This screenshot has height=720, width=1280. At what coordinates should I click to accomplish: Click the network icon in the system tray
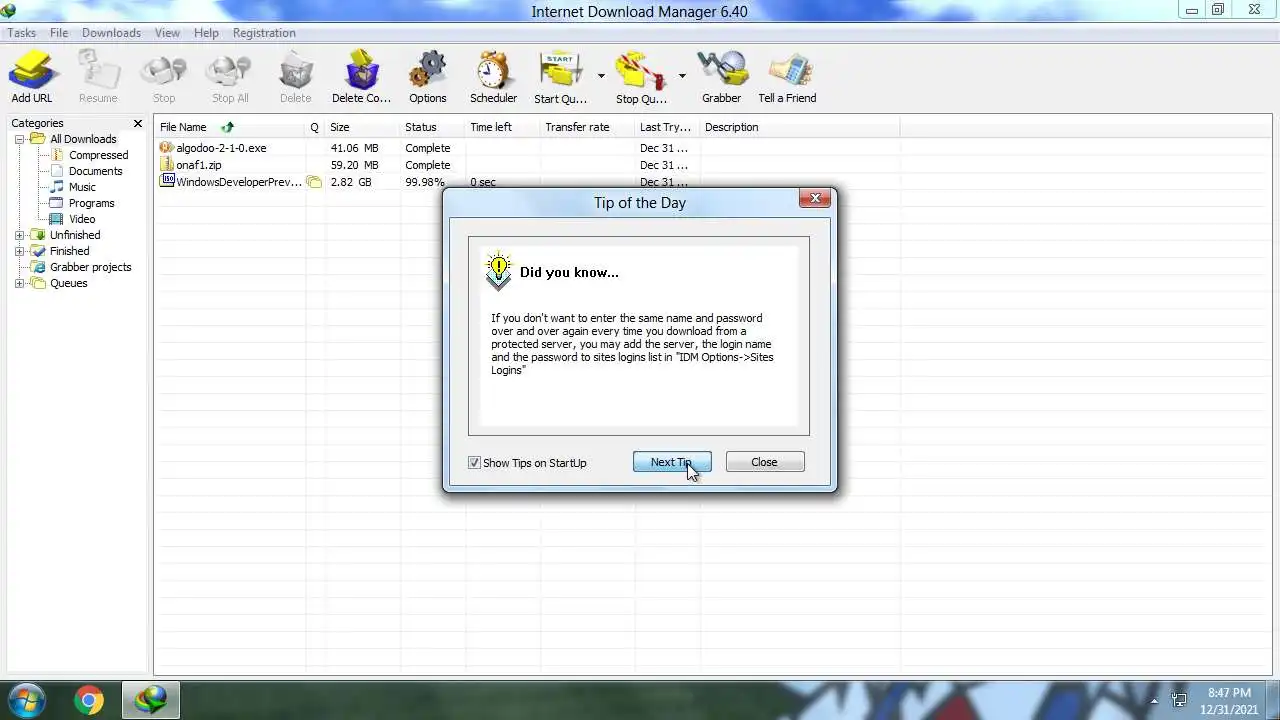click(1179, 701)
